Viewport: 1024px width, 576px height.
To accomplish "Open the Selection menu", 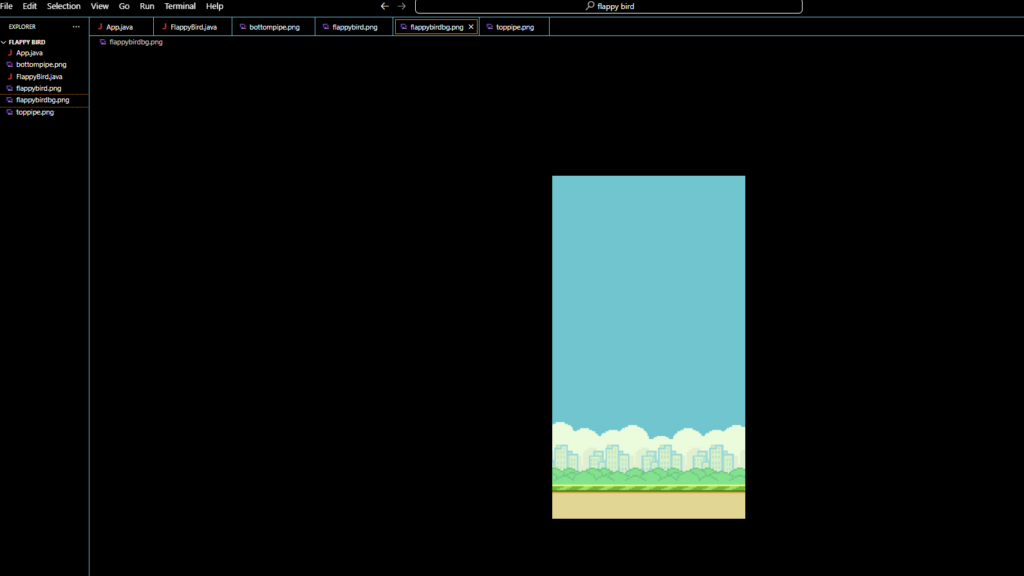I will 63,6.
